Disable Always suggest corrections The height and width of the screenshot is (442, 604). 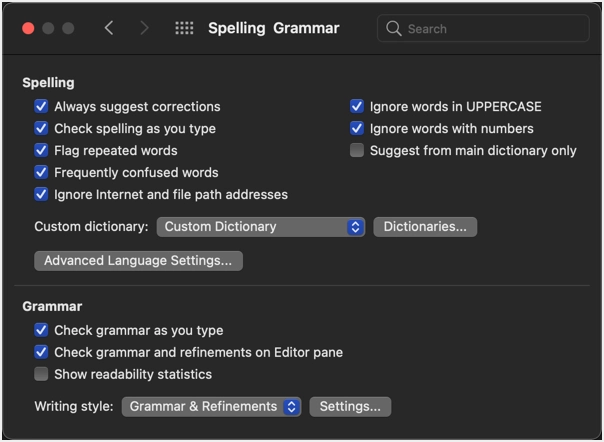pyautogui.click(x=41, y=106)
